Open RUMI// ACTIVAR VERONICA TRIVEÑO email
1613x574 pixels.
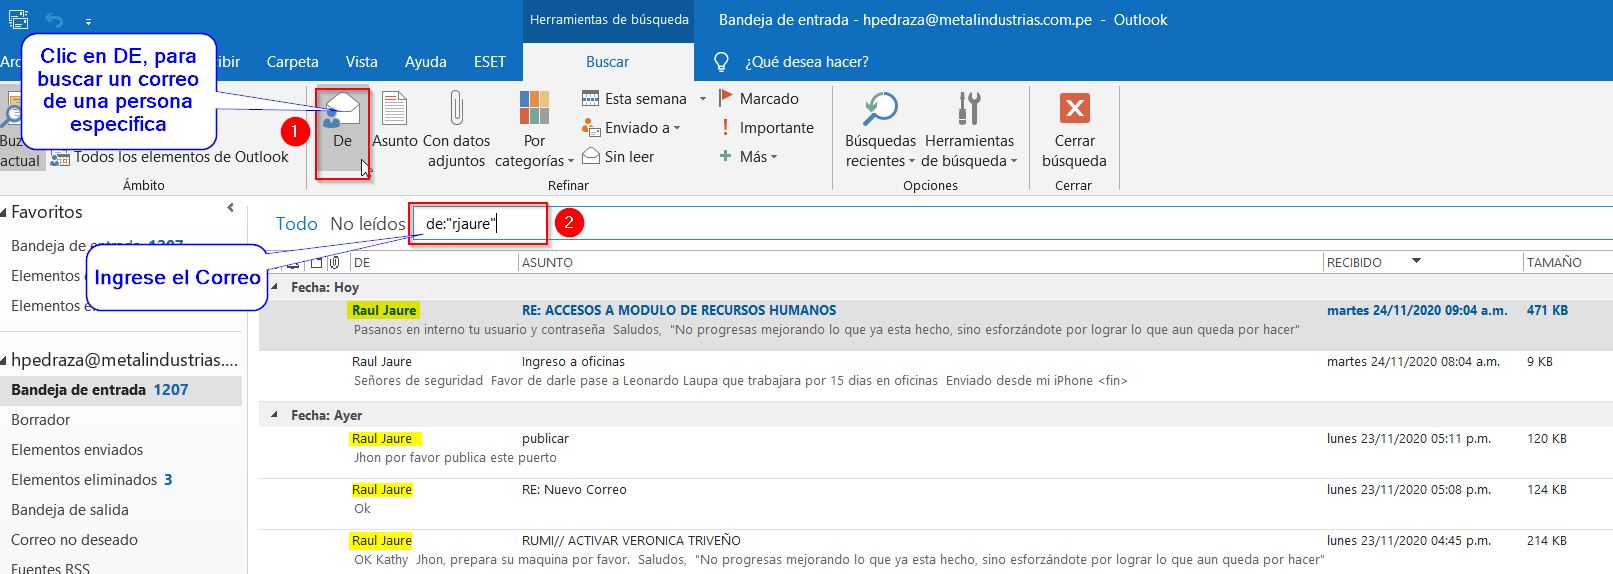[935, 550]
